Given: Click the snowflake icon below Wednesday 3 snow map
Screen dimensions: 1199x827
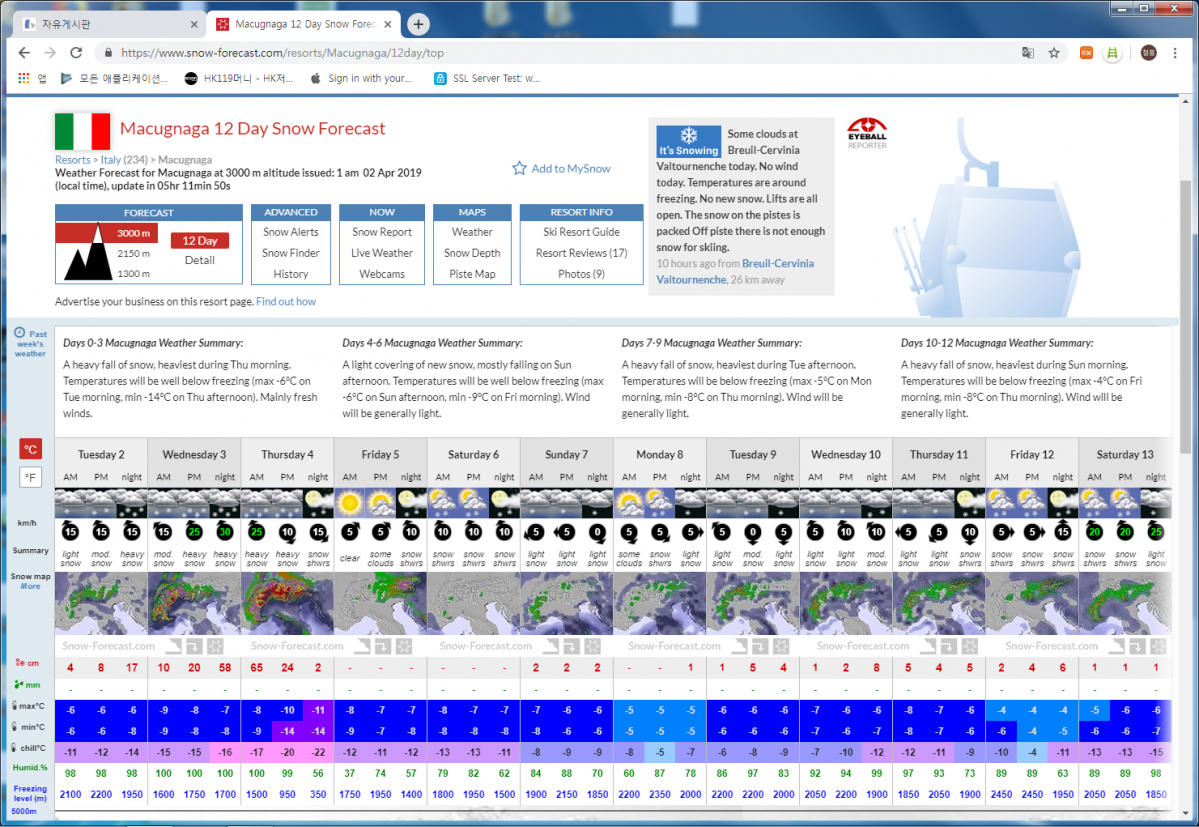Looking at the screenshot, I should 215,647.
